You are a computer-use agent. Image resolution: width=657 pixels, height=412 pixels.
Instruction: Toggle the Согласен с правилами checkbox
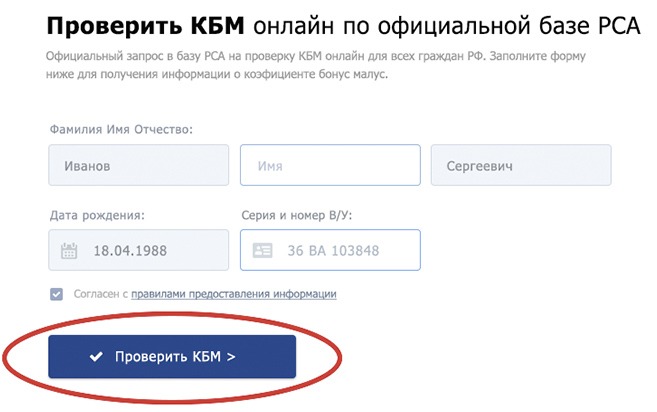[x=56, y=294]
